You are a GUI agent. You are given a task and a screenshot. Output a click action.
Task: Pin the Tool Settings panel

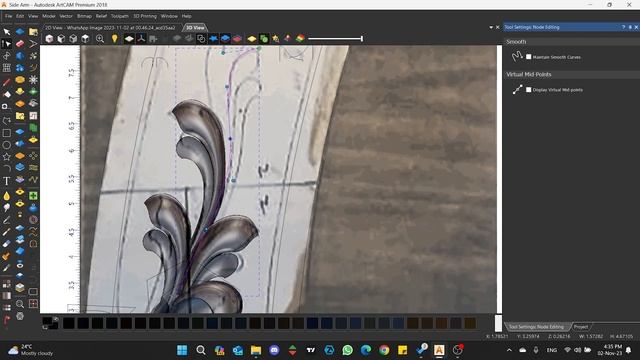pyautogui.click(x=630, y=27)
